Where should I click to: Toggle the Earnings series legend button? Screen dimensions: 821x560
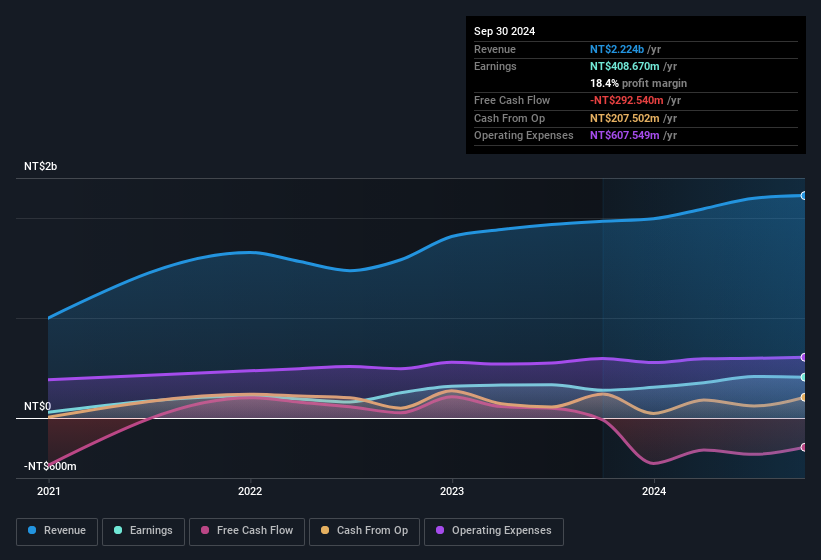[143, 531]
